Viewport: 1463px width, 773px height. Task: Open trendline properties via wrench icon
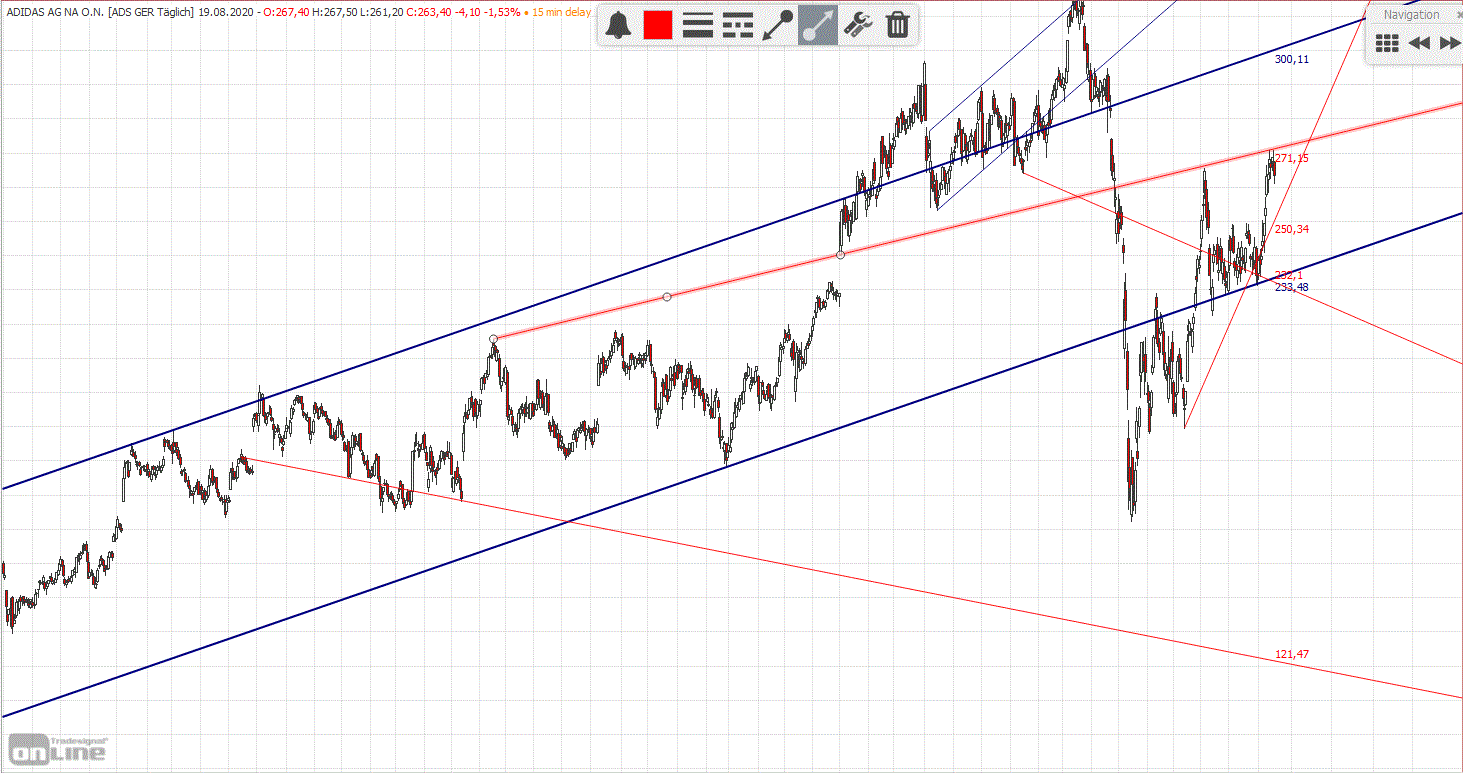point(857,25)
